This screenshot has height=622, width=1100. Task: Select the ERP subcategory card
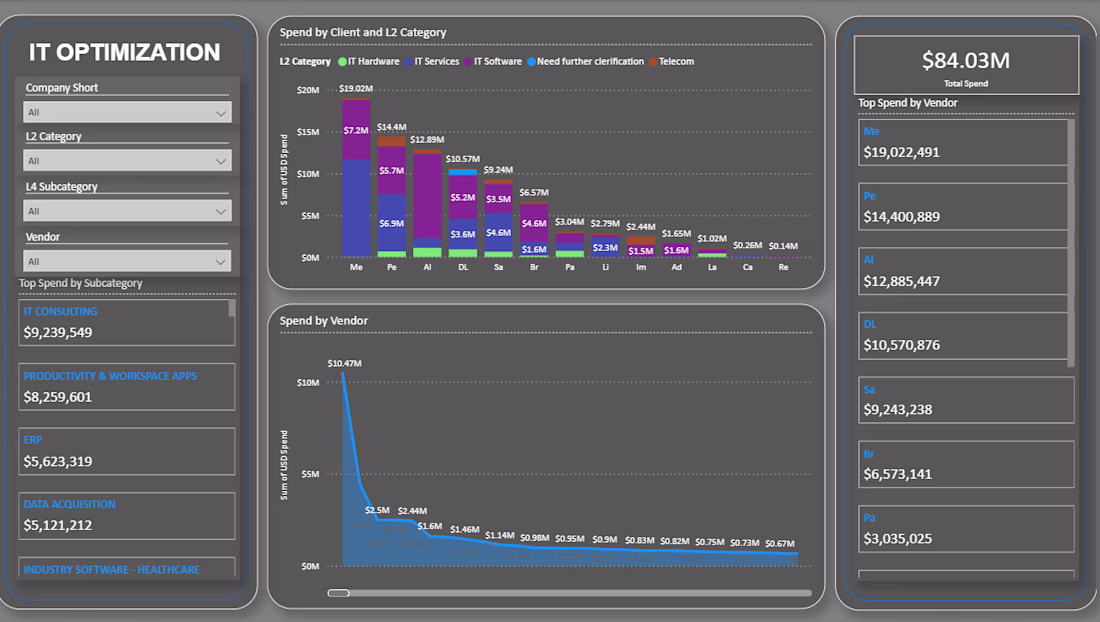pyautogui.click(x=127, y=451)
